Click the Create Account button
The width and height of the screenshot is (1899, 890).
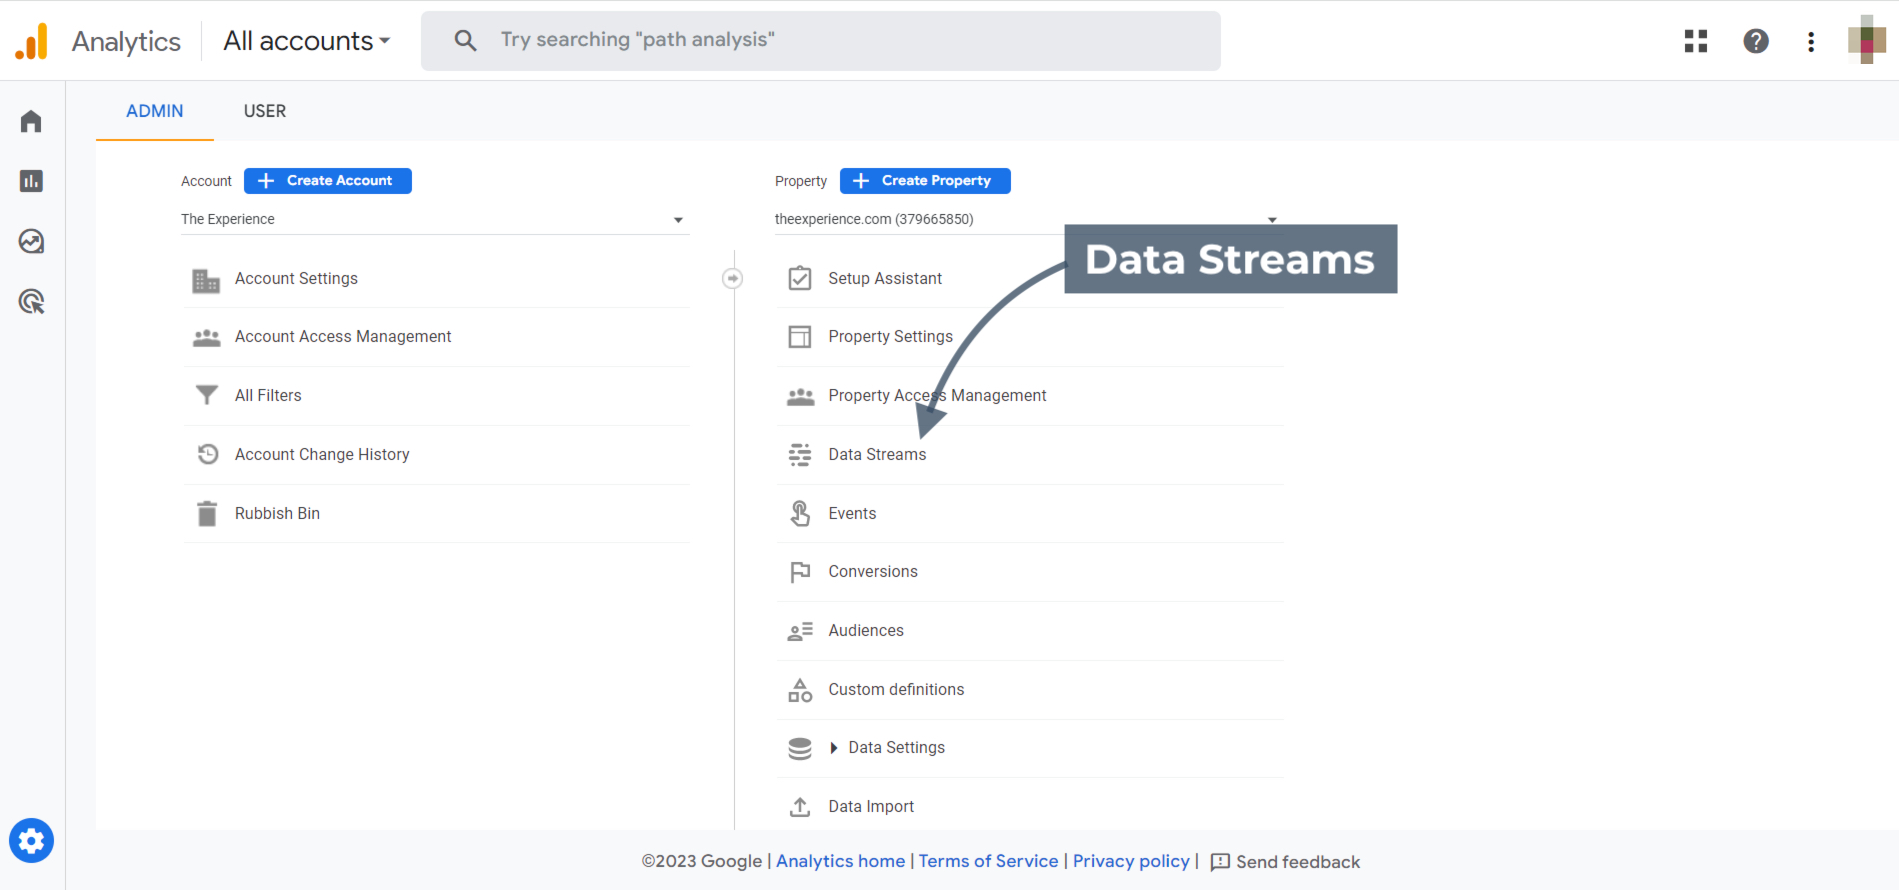click(x=328, y=181)
